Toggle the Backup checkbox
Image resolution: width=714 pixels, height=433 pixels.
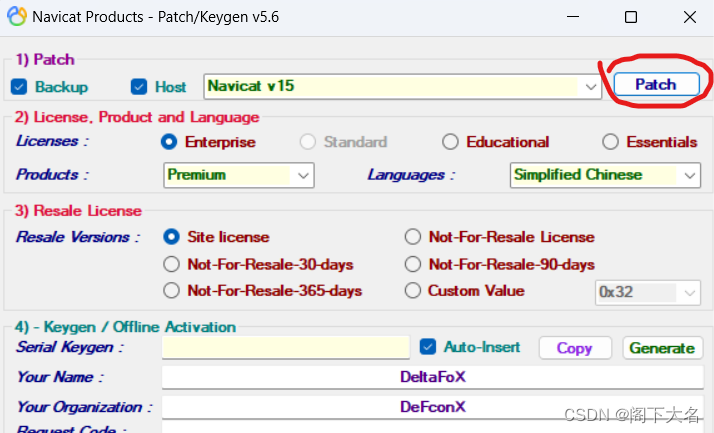click(19, 87)
